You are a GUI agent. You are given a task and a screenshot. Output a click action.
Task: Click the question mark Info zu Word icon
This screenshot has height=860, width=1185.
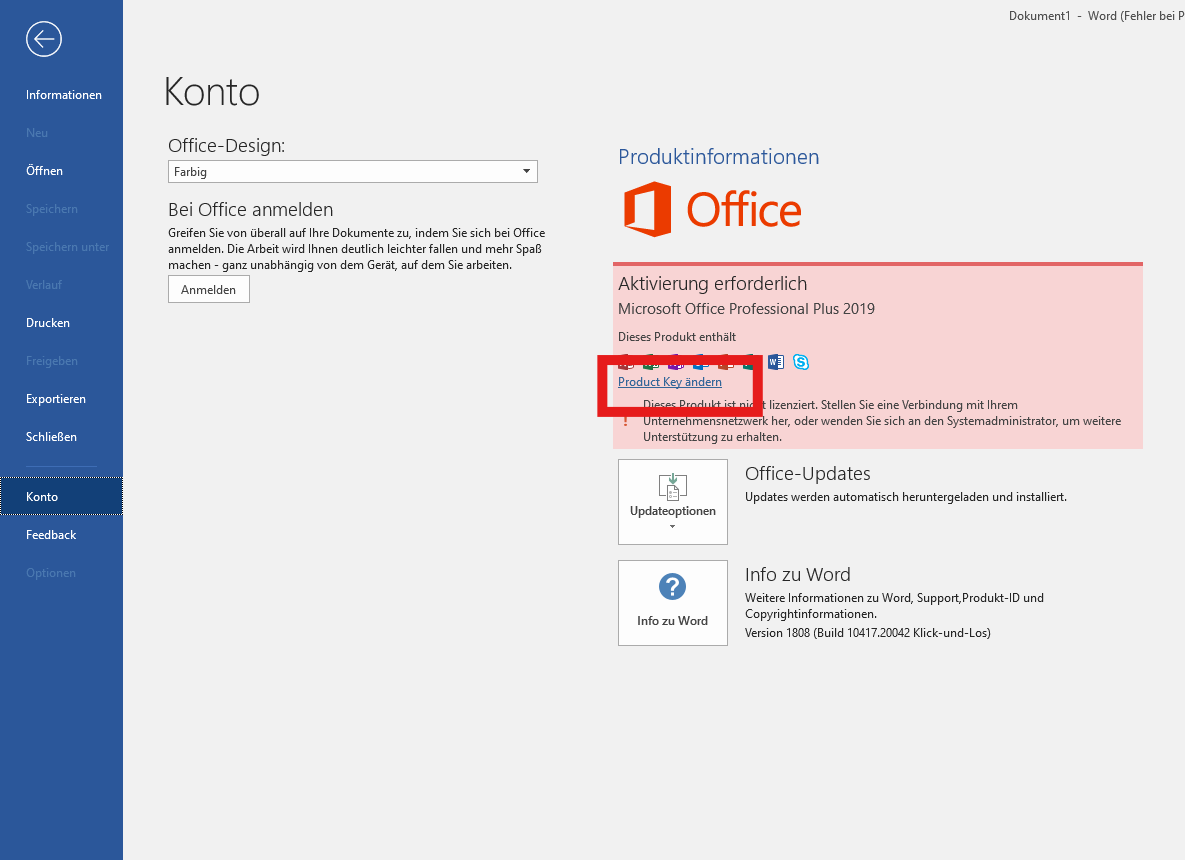click(672, 586)
